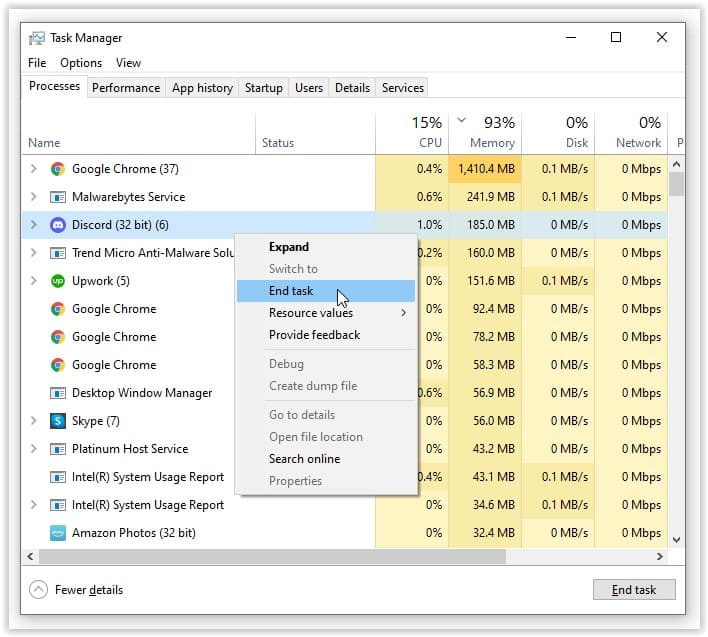
Task: Click the Task Manager title bar icon
Action: tap(37, 38)
